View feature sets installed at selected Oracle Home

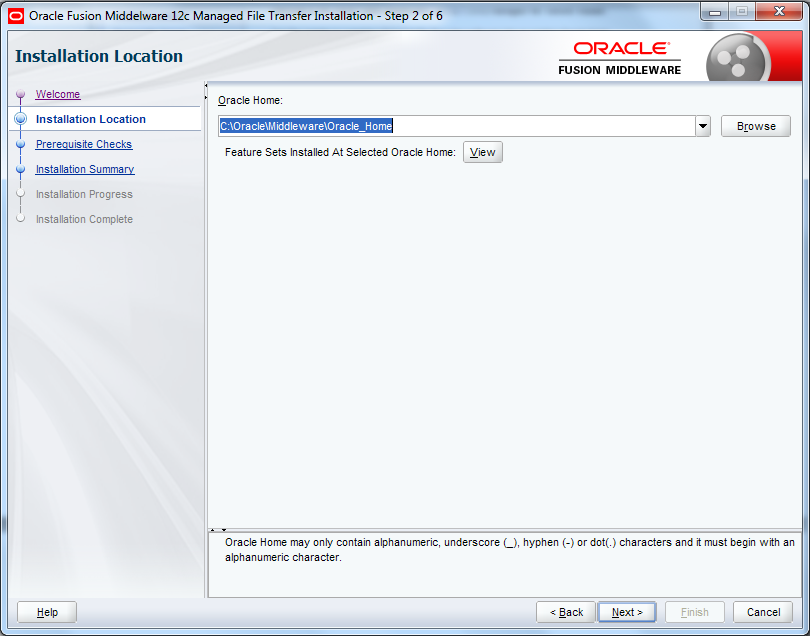coord(482,152)
